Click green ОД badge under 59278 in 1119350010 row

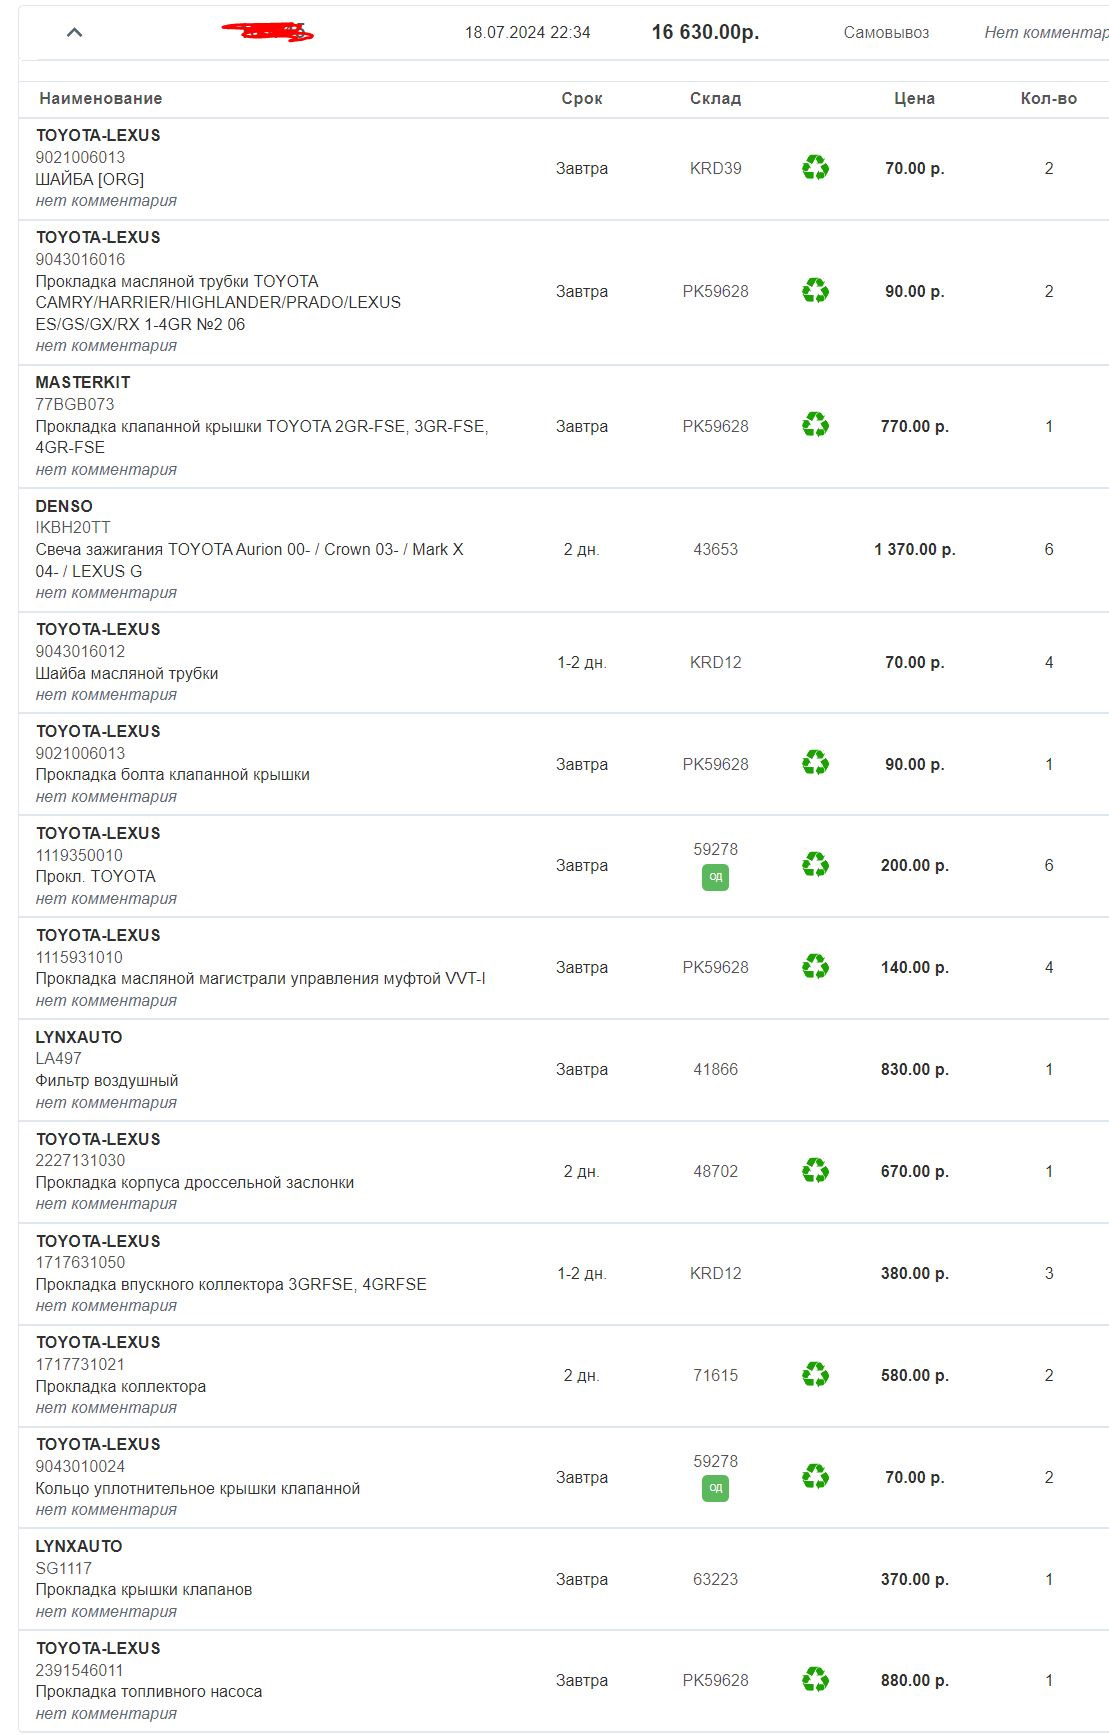pos(715,877)
